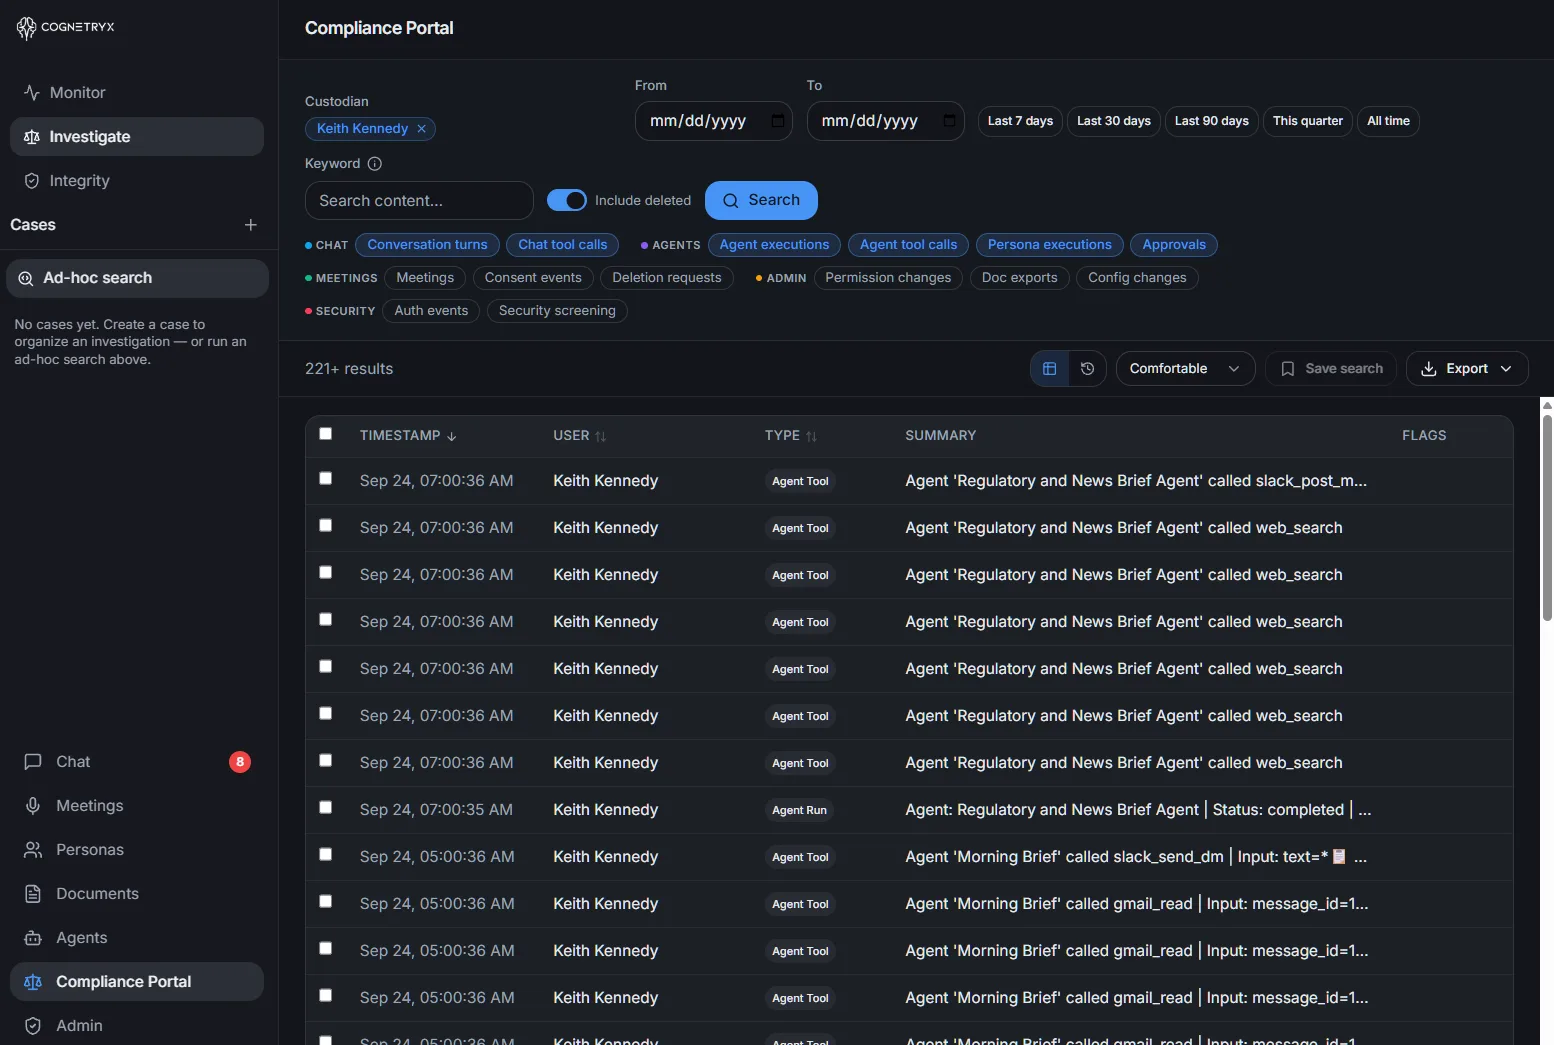Viewport: 1554px width, 1045px height.
Task: Check the Agent Run row checkbox
Action: (x=325, y=808)
